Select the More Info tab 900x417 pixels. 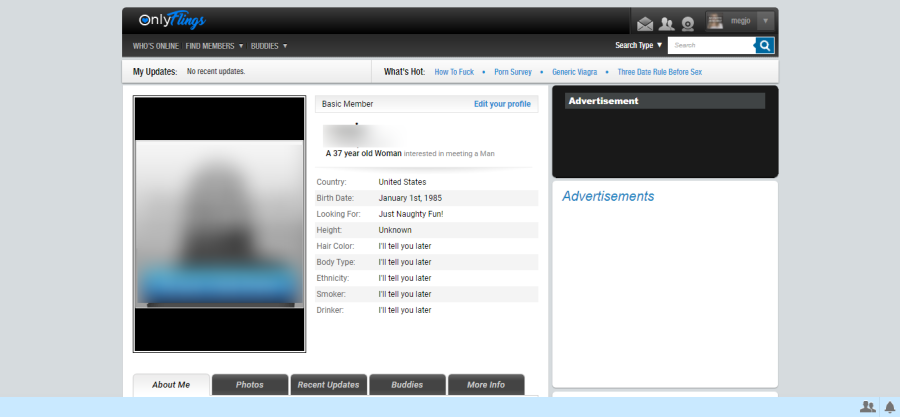pos(486,385)
